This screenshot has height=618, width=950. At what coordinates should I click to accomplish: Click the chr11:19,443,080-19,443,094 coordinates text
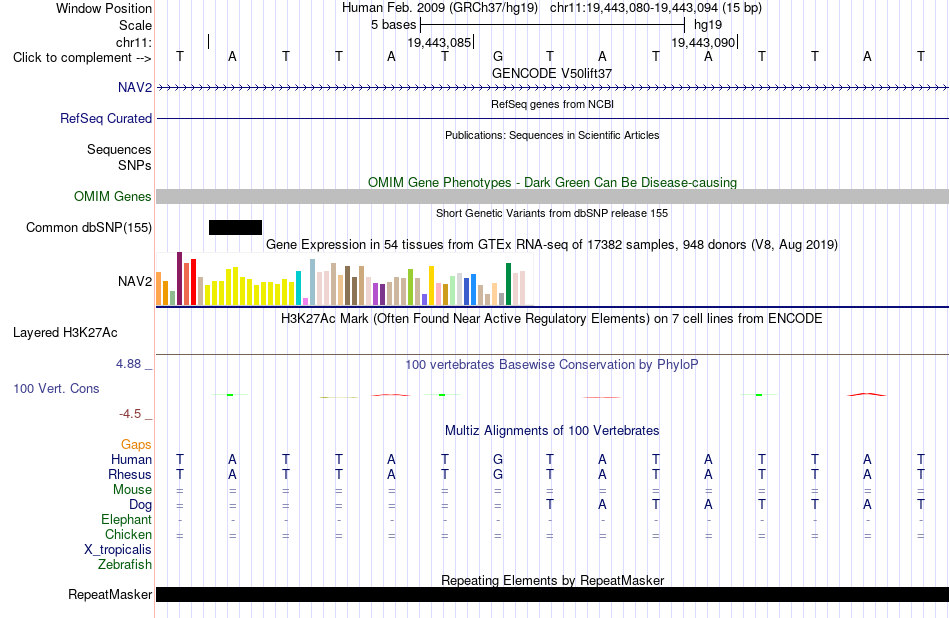point(656,8)
